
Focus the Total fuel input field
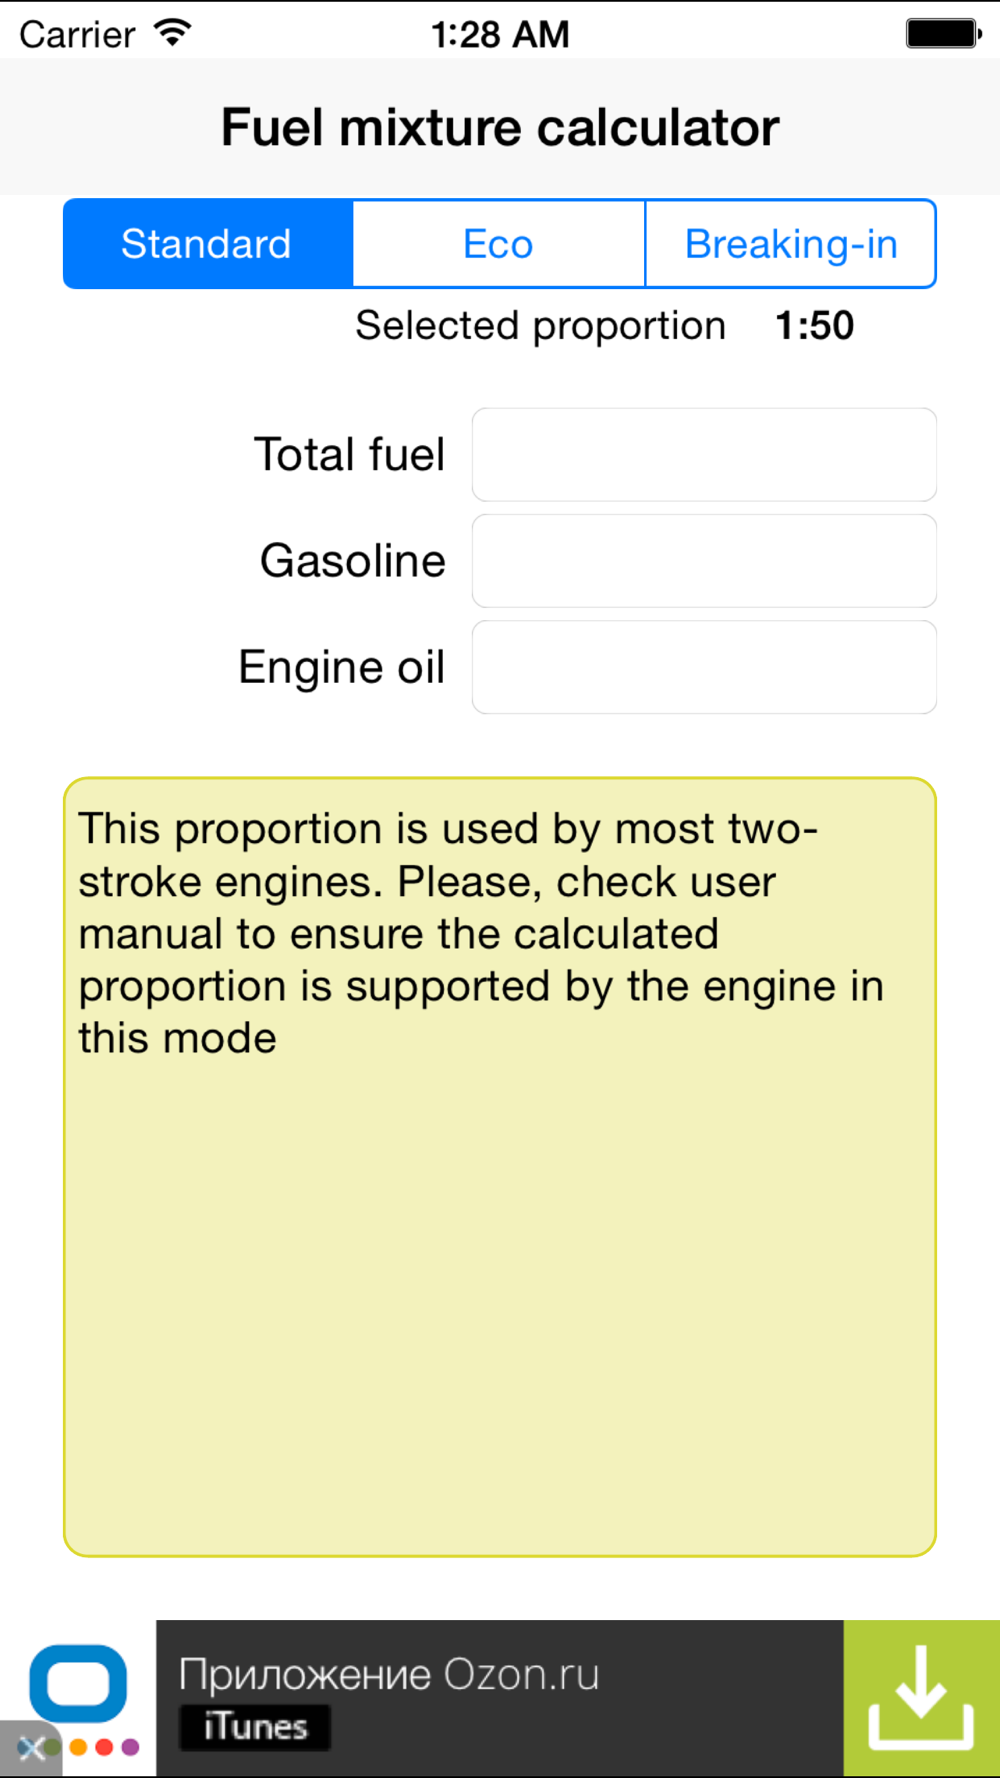pyautogui.click(x=704, y=454)
